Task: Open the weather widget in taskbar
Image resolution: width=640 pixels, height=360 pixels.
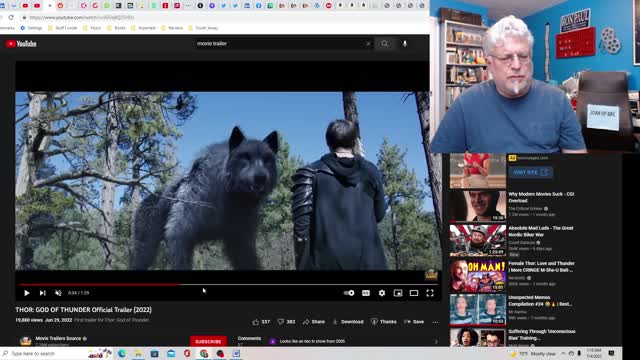Action: pos(533,353)
